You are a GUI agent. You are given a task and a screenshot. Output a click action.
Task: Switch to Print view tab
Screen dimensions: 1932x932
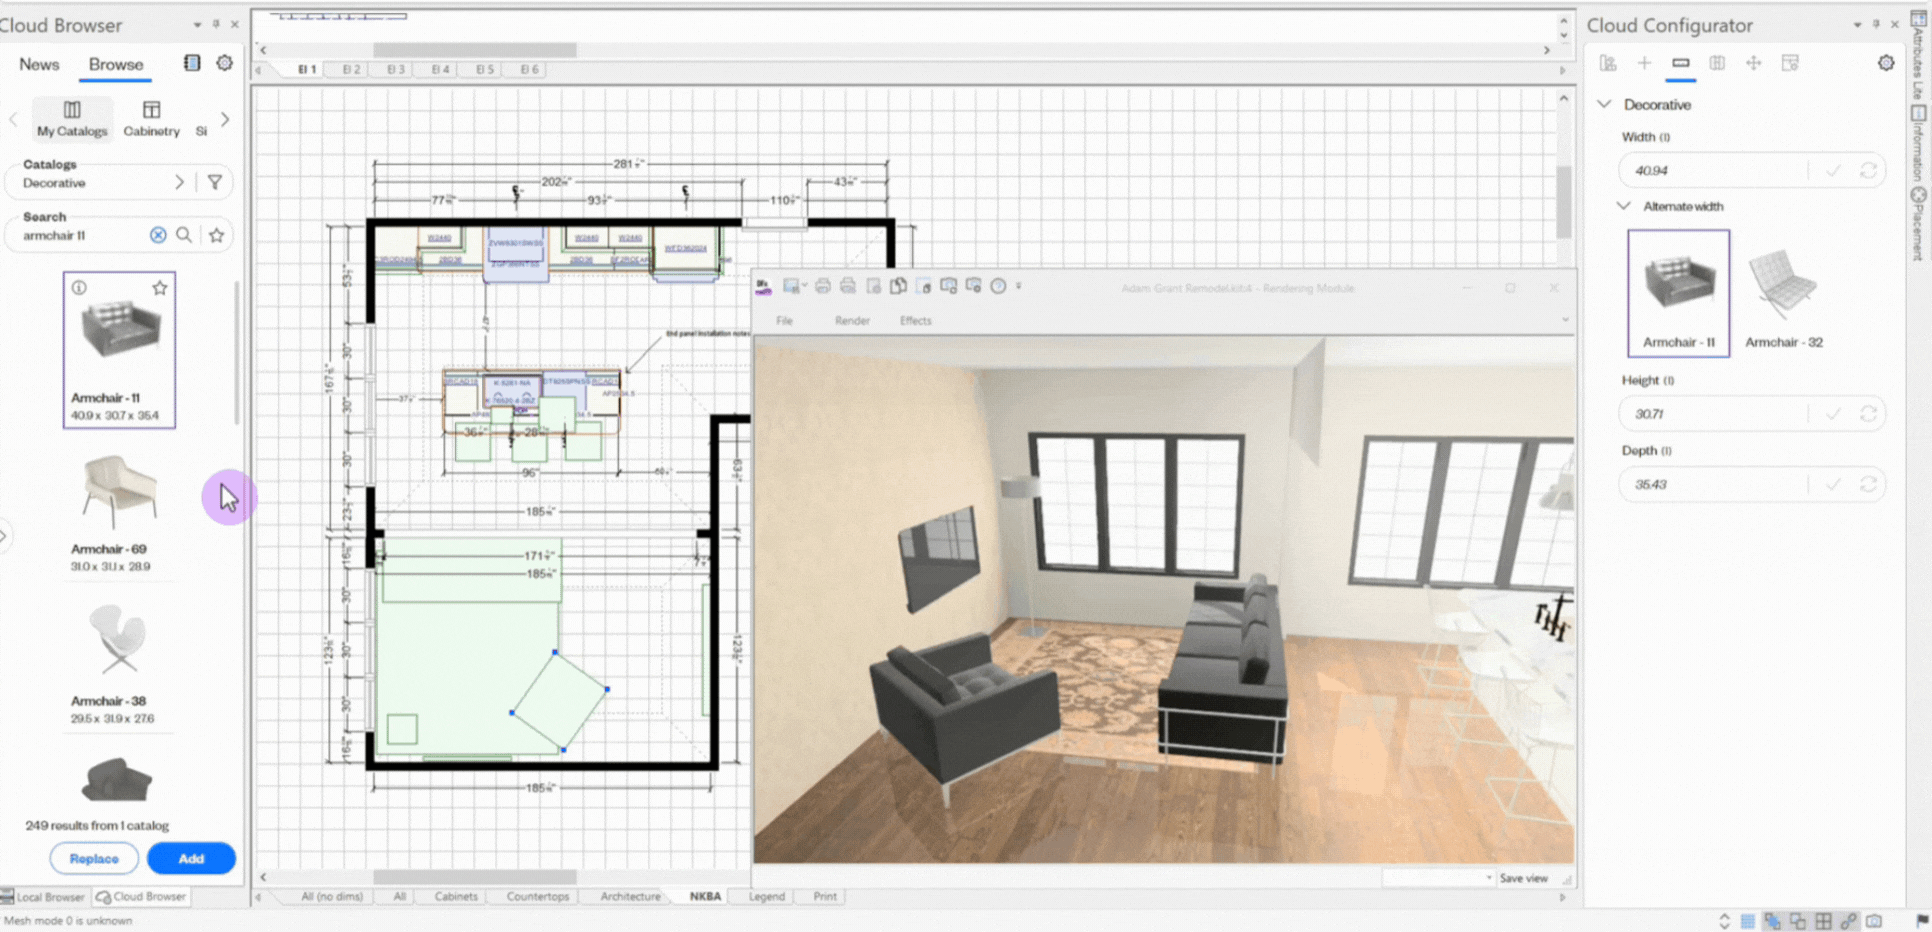point(825,896)
